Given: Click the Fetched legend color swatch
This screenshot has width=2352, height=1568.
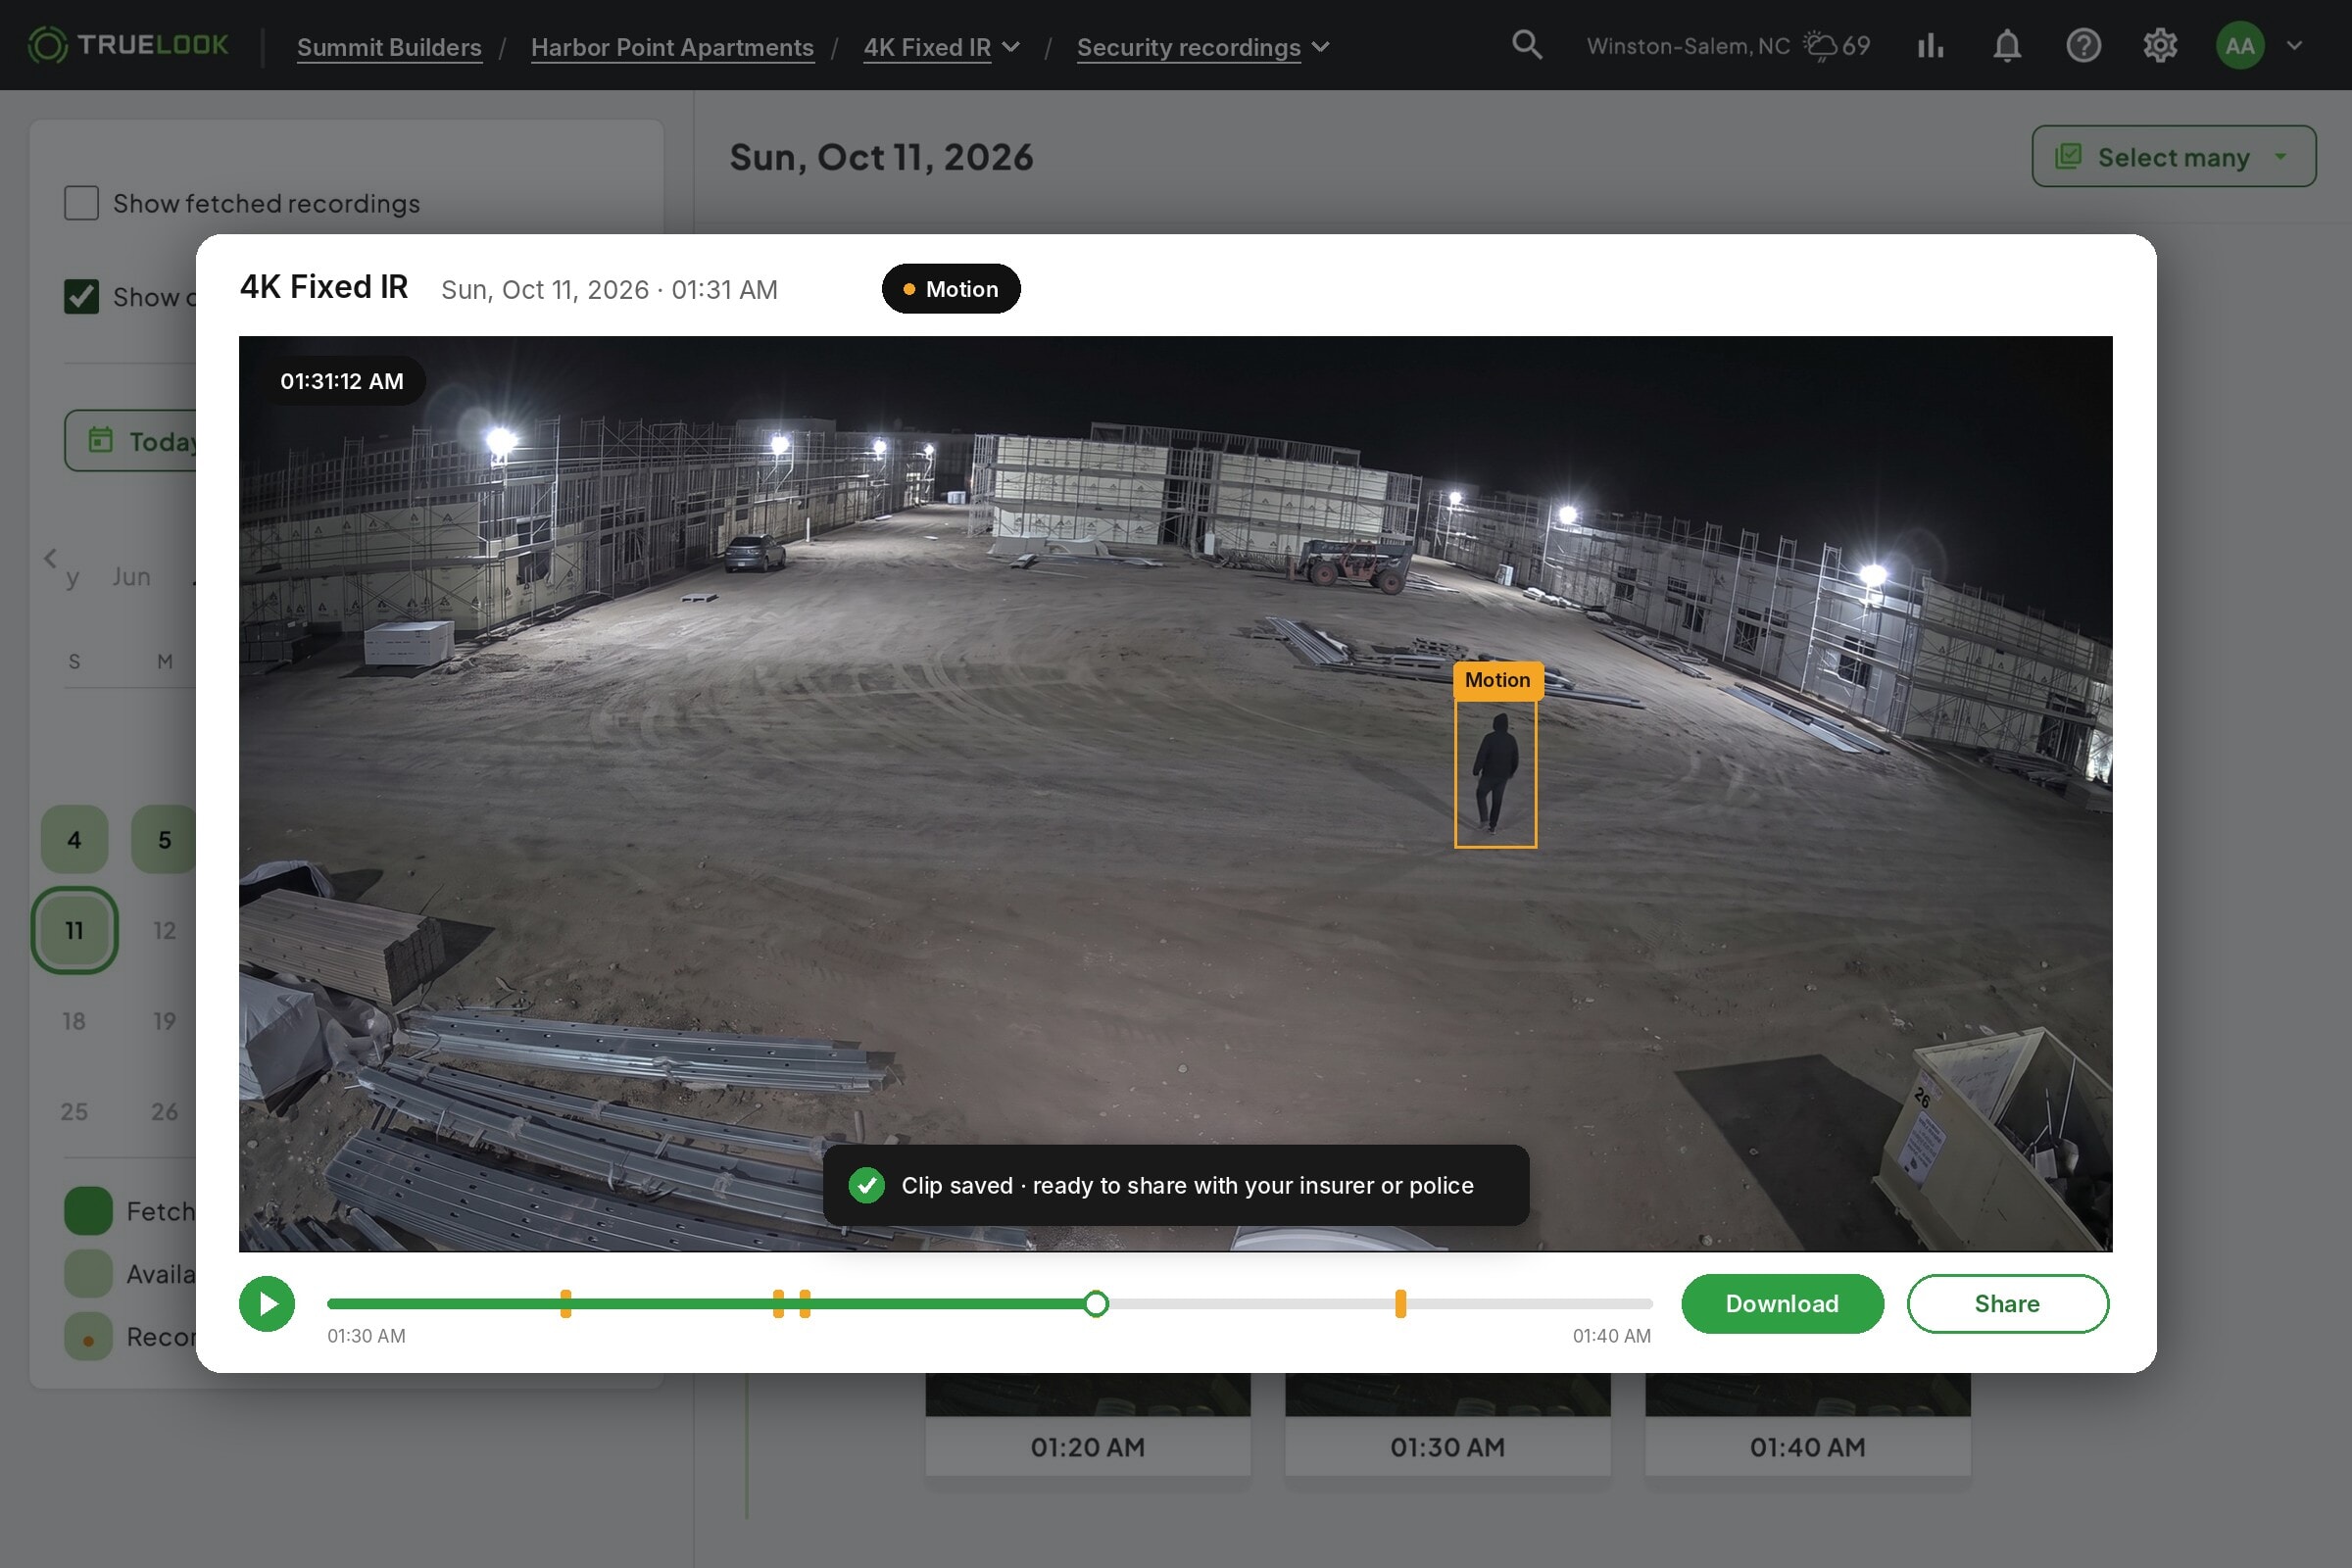Looking at the screenshot, I should [x=88, y=1210].
